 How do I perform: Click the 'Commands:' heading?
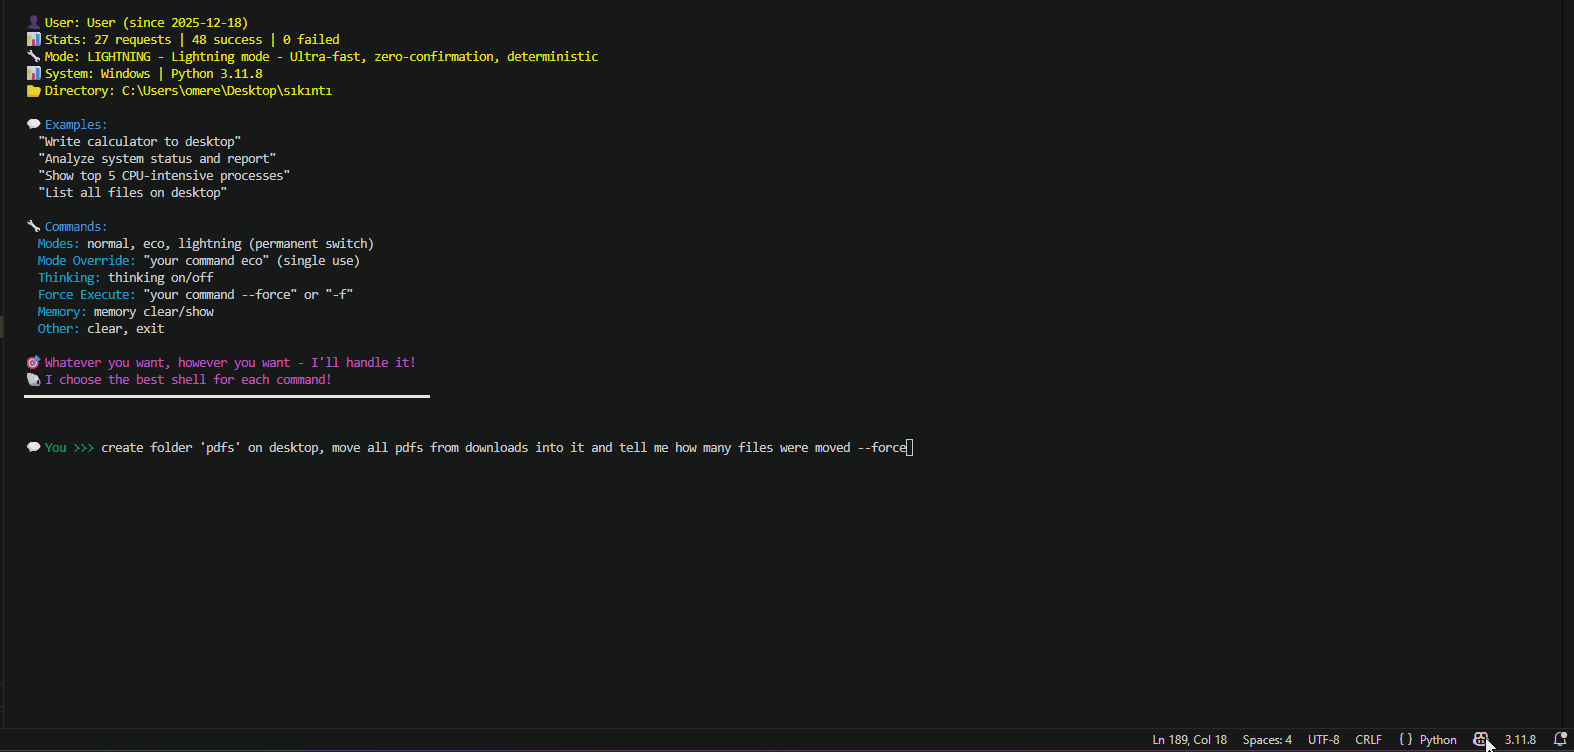[x=76, y=227]
